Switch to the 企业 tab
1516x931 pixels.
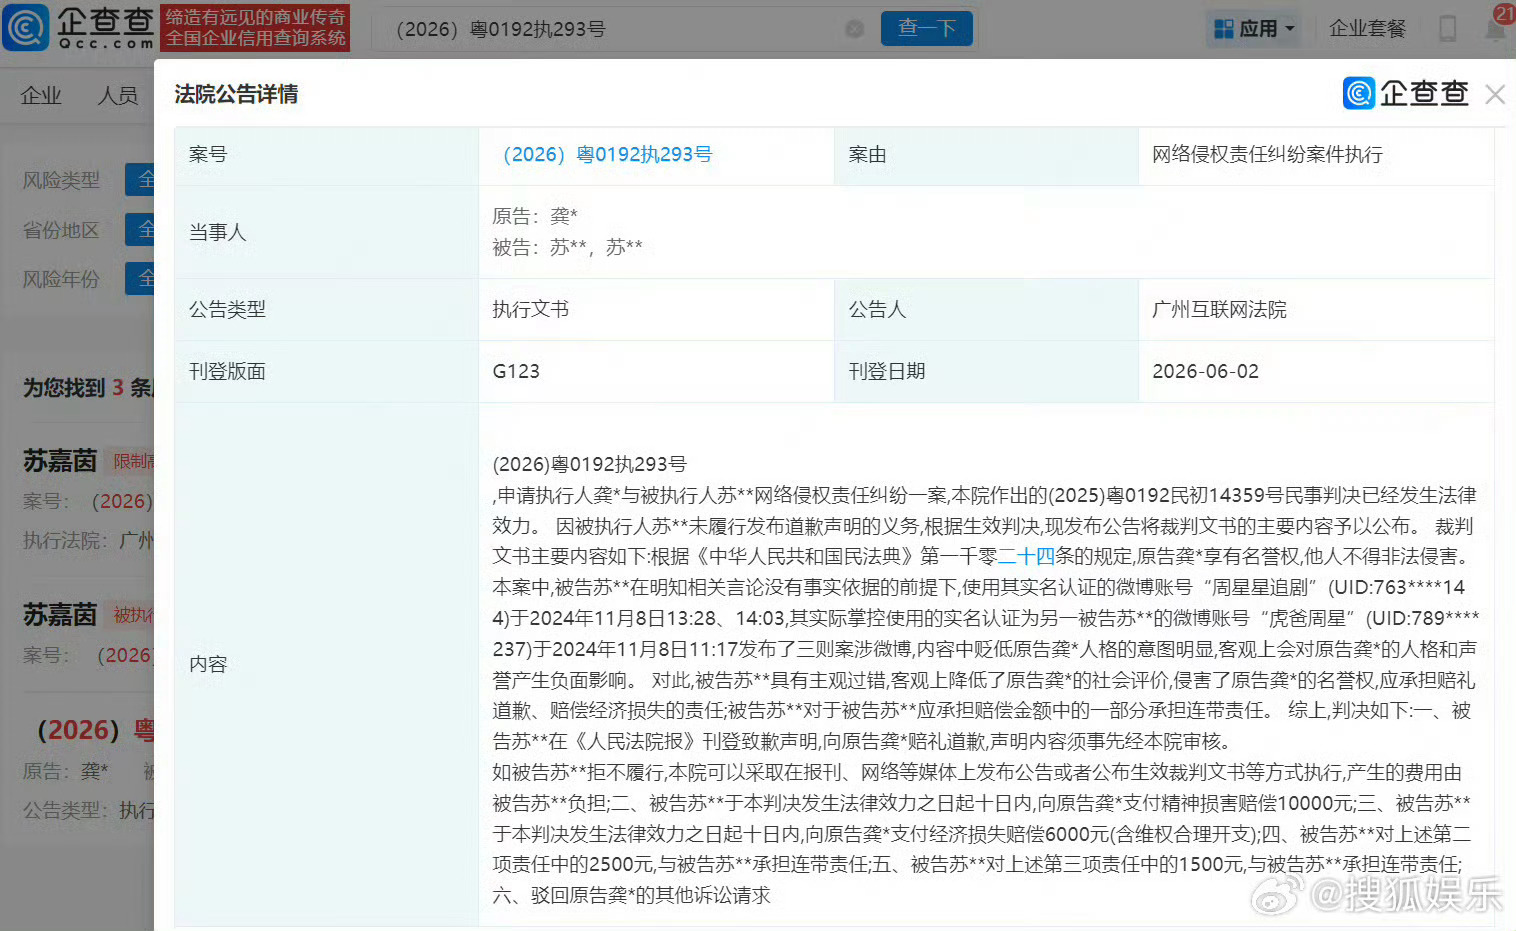41,95
